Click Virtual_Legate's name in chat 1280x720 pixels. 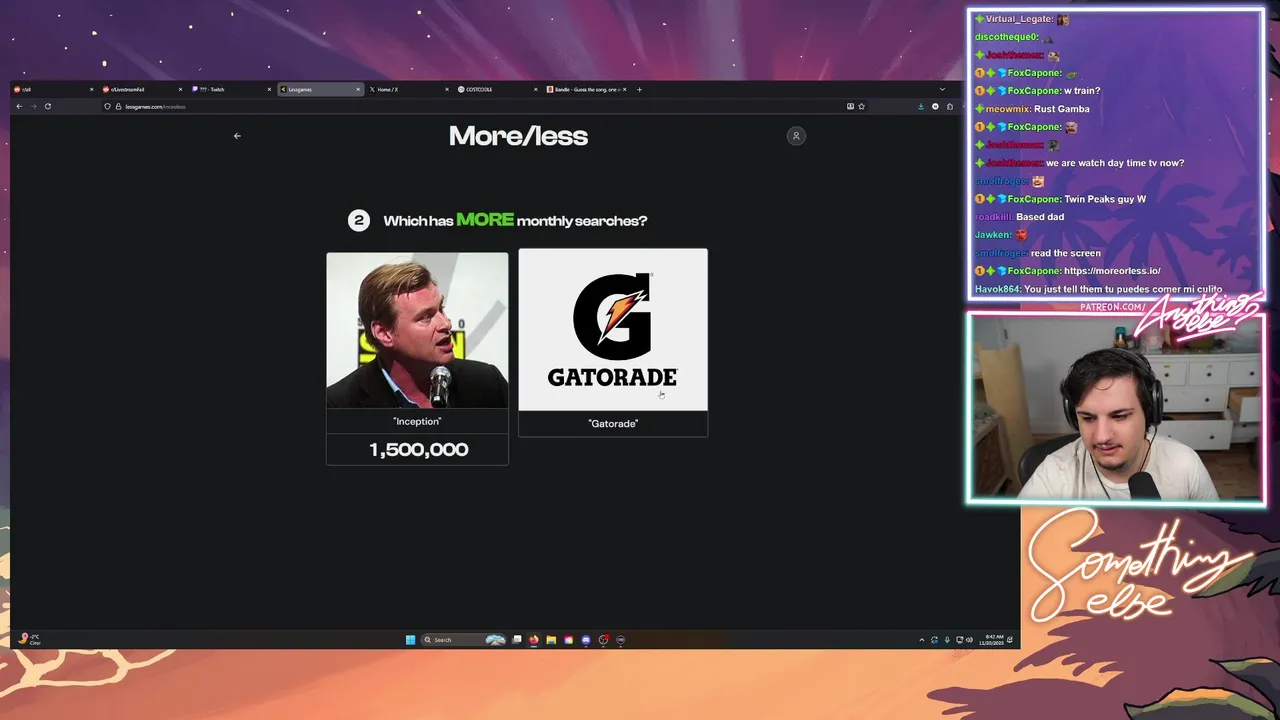click(x=1018, y=19)
